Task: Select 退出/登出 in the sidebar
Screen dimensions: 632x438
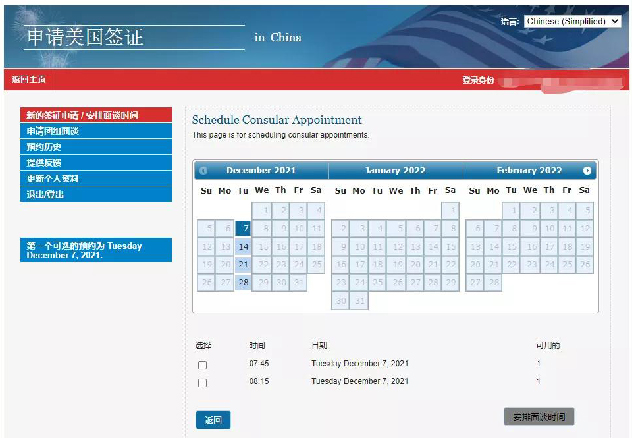Action: click(96, 194)
